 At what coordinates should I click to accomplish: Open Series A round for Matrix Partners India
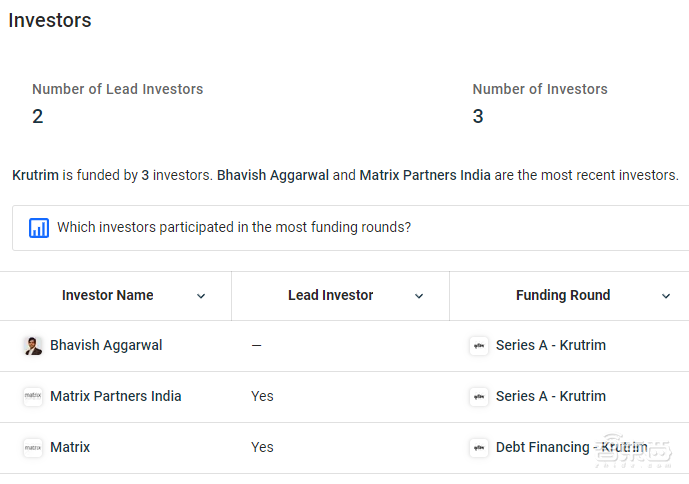click(551, 397)
